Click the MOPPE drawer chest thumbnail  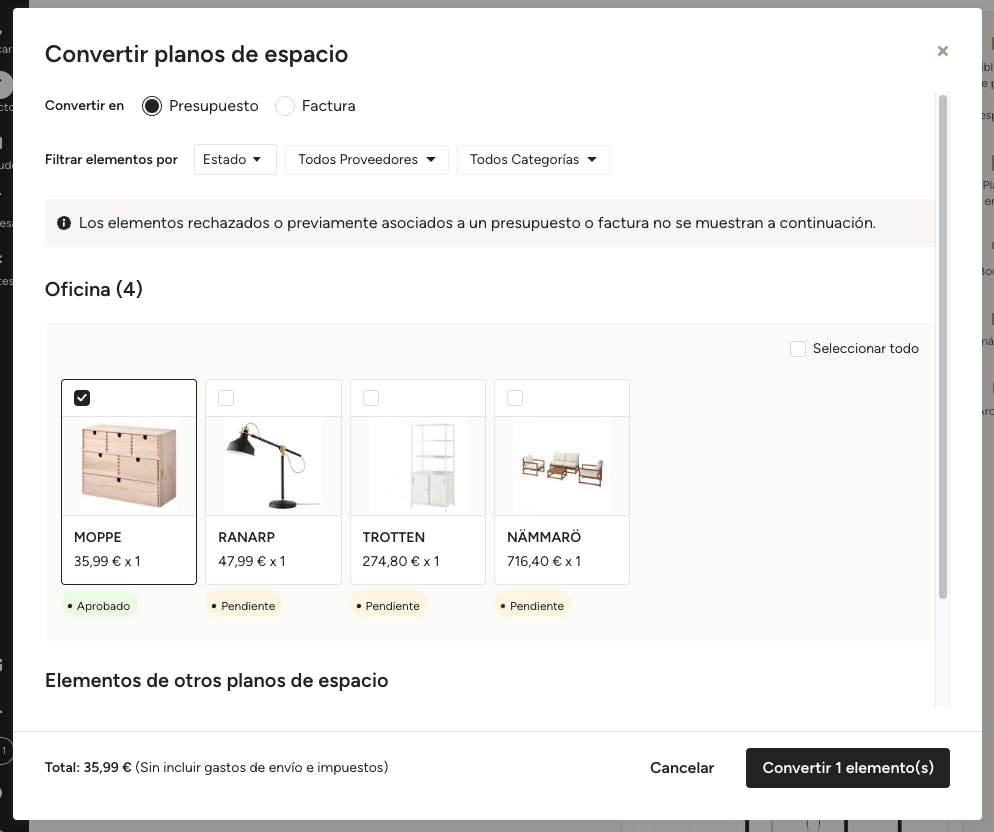128,466
